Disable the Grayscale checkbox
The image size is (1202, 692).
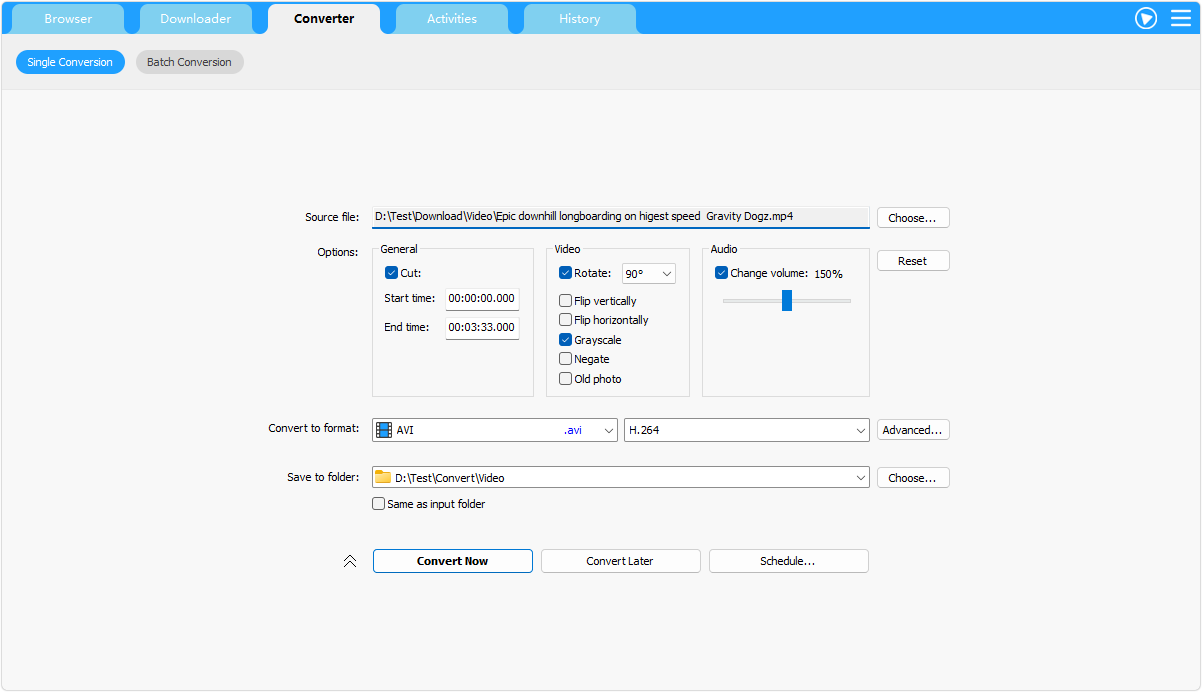coord(565,340)
